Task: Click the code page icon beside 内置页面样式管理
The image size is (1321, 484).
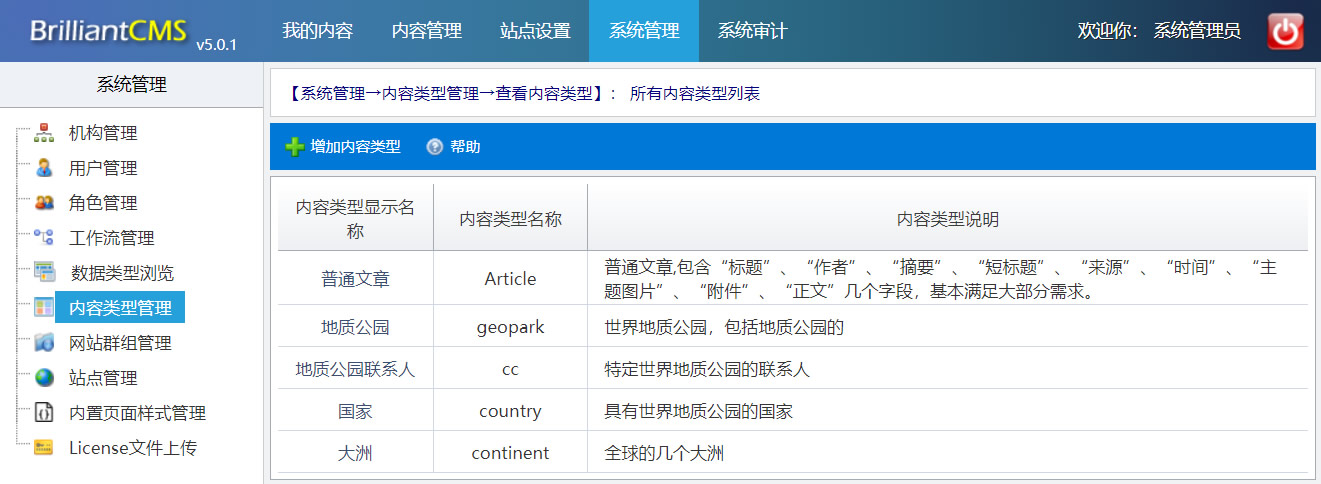Action: click(x=44, y=413)
